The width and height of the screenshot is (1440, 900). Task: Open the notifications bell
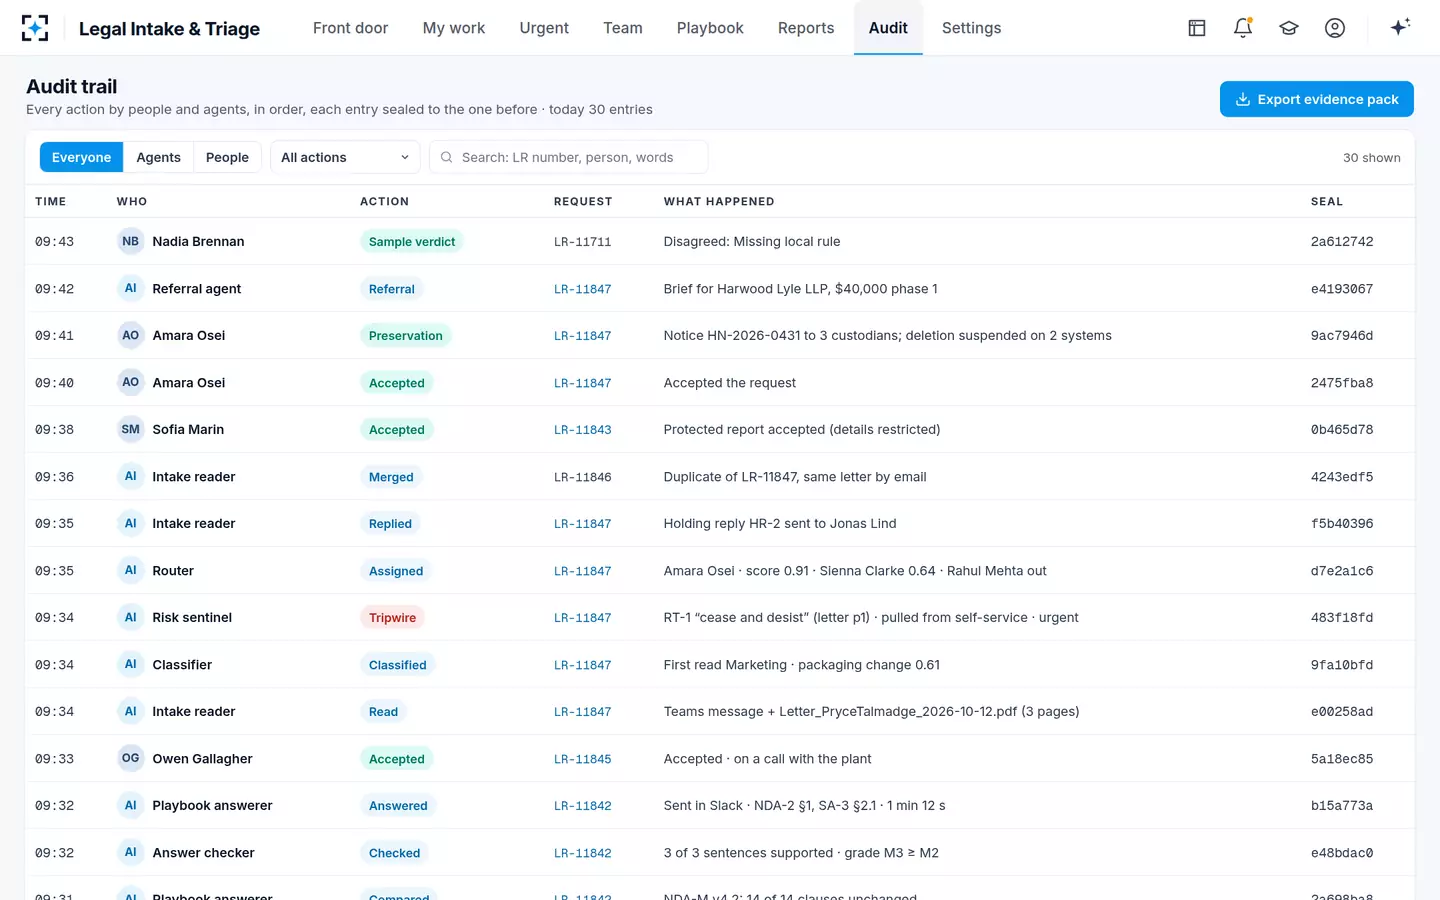tap(1243, 28)
